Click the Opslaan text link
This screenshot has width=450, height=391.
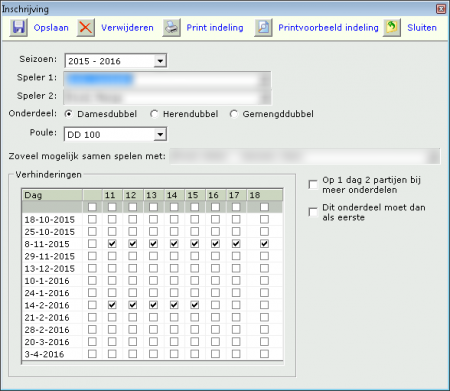51,28
